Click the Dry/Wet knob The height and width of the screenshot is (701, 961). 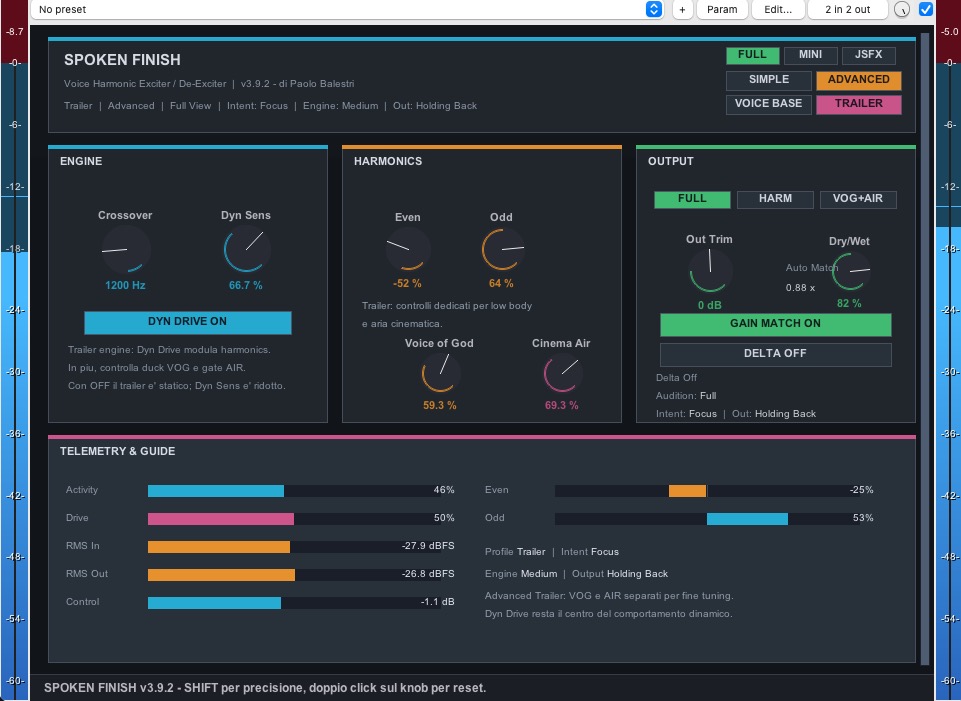(x=852, y=271)
